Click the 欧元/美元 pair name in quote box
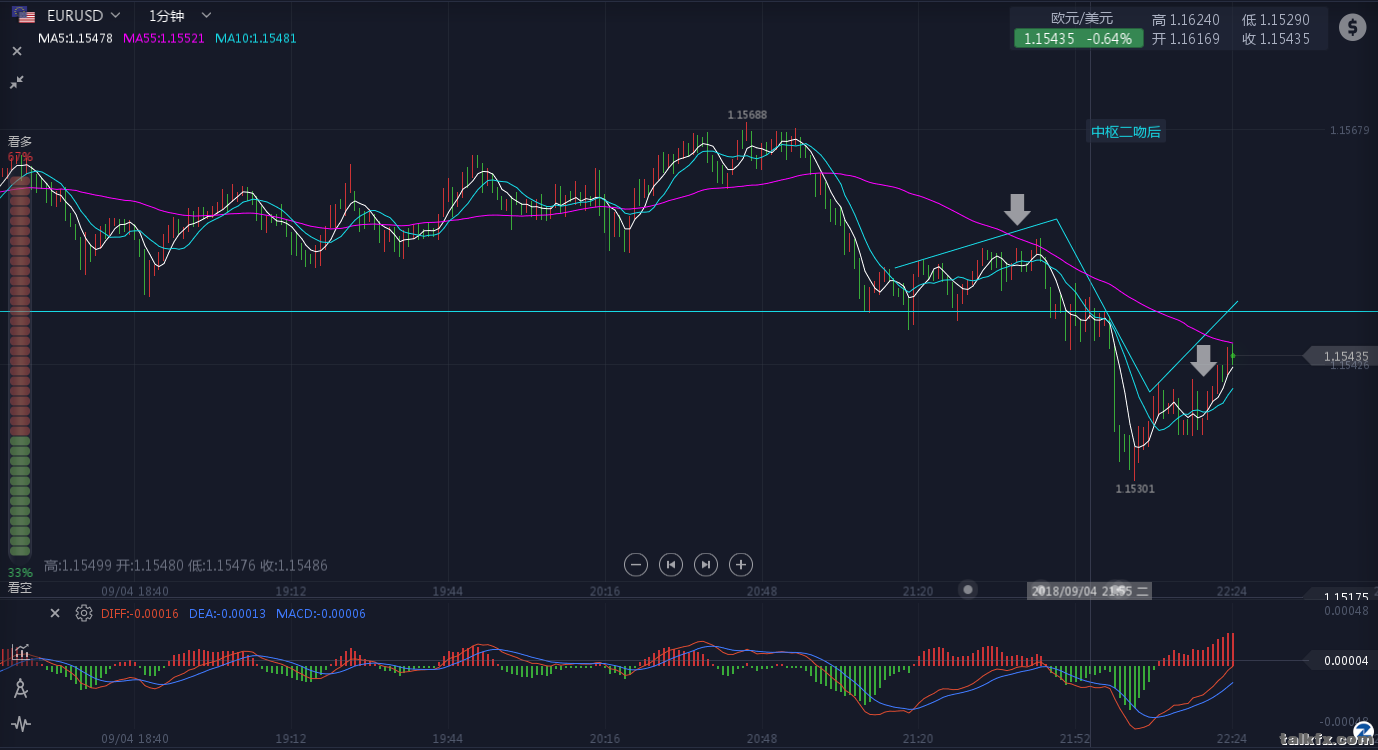The image size is (1378, 750). (1082, 18)
